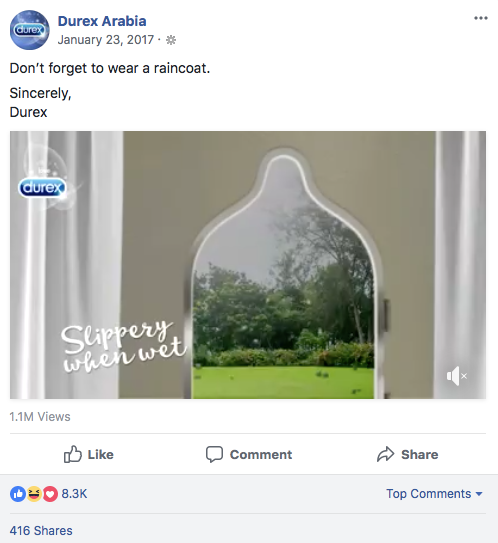Open the 8.3K reactions count
498x543 pixels.
(x=74, y=493)
